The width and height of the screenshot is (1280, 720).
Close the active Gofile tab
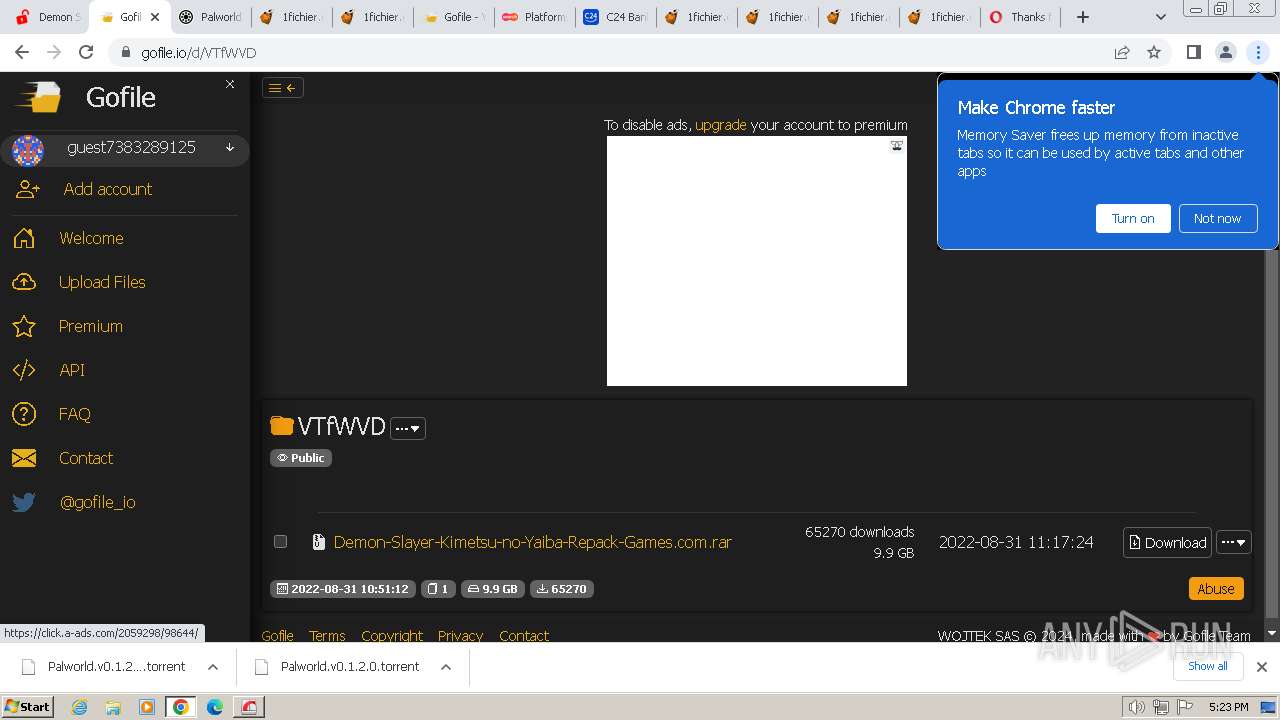pos(155,17)
